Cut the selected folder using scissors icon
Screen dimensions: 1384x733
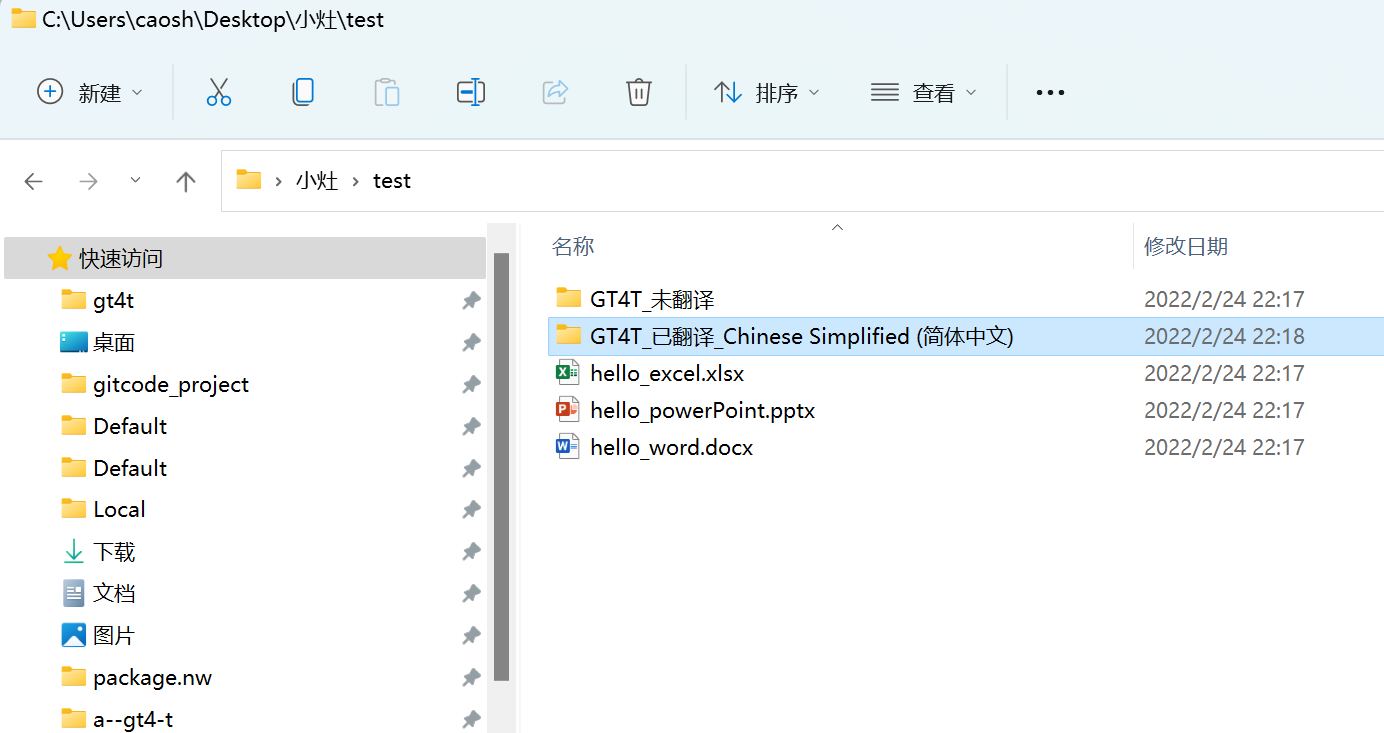tap(219, 92)
